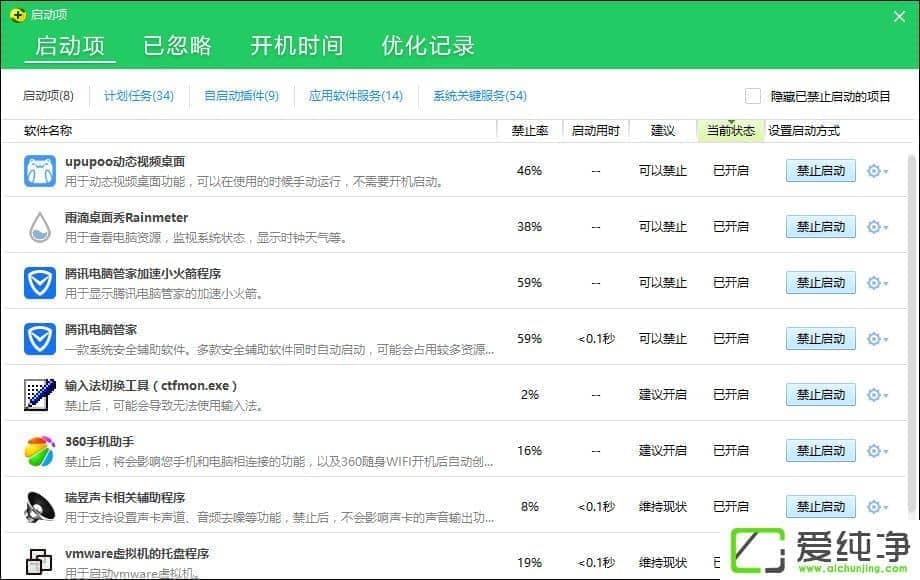Open gear dropdown for Rainmeter row
Screen dimensions: 920x580
pyautogui.click(x=876, y=227)
